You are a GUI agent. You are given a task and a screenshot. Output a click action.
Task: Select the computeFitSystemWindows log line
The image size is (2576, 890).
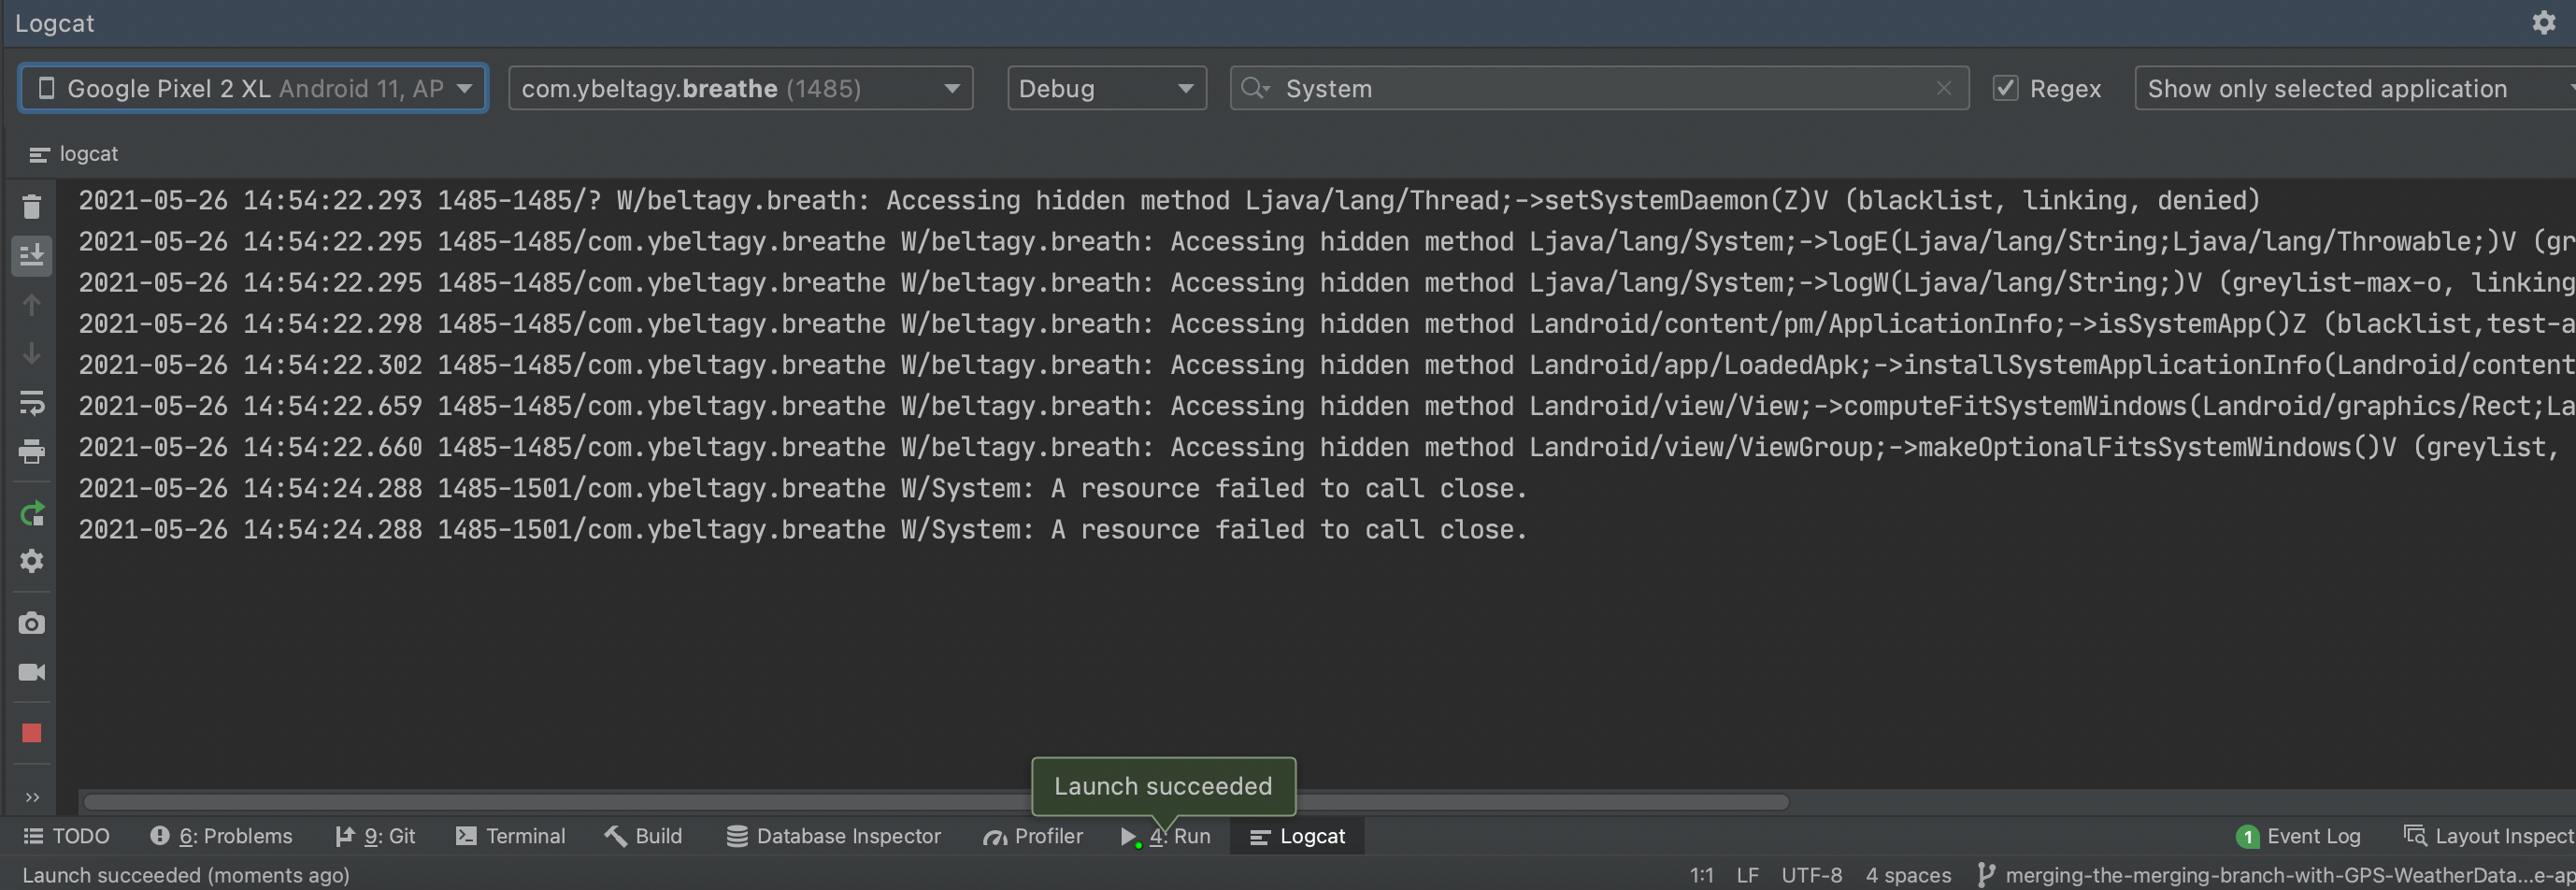1327,405
